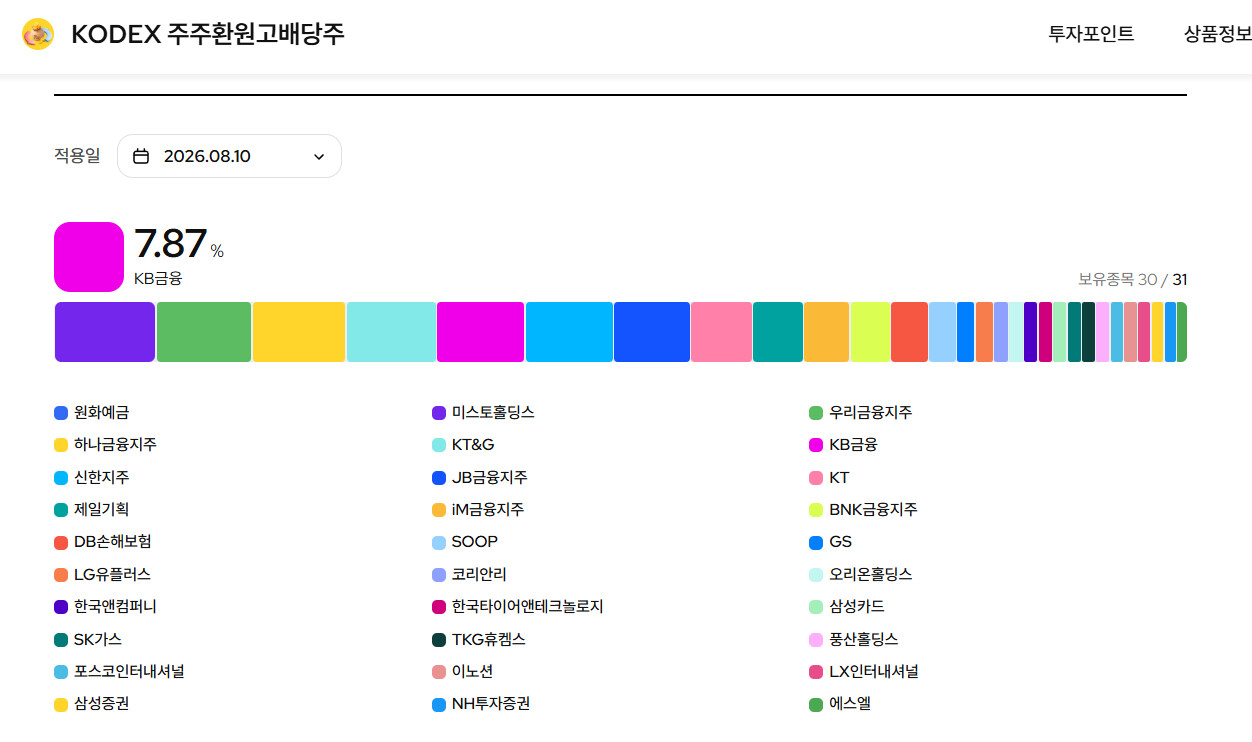Screen dimensions: 1252x742
Task: Click the 풍산홀딩스 legend label
Action: (x=864, y=640)
